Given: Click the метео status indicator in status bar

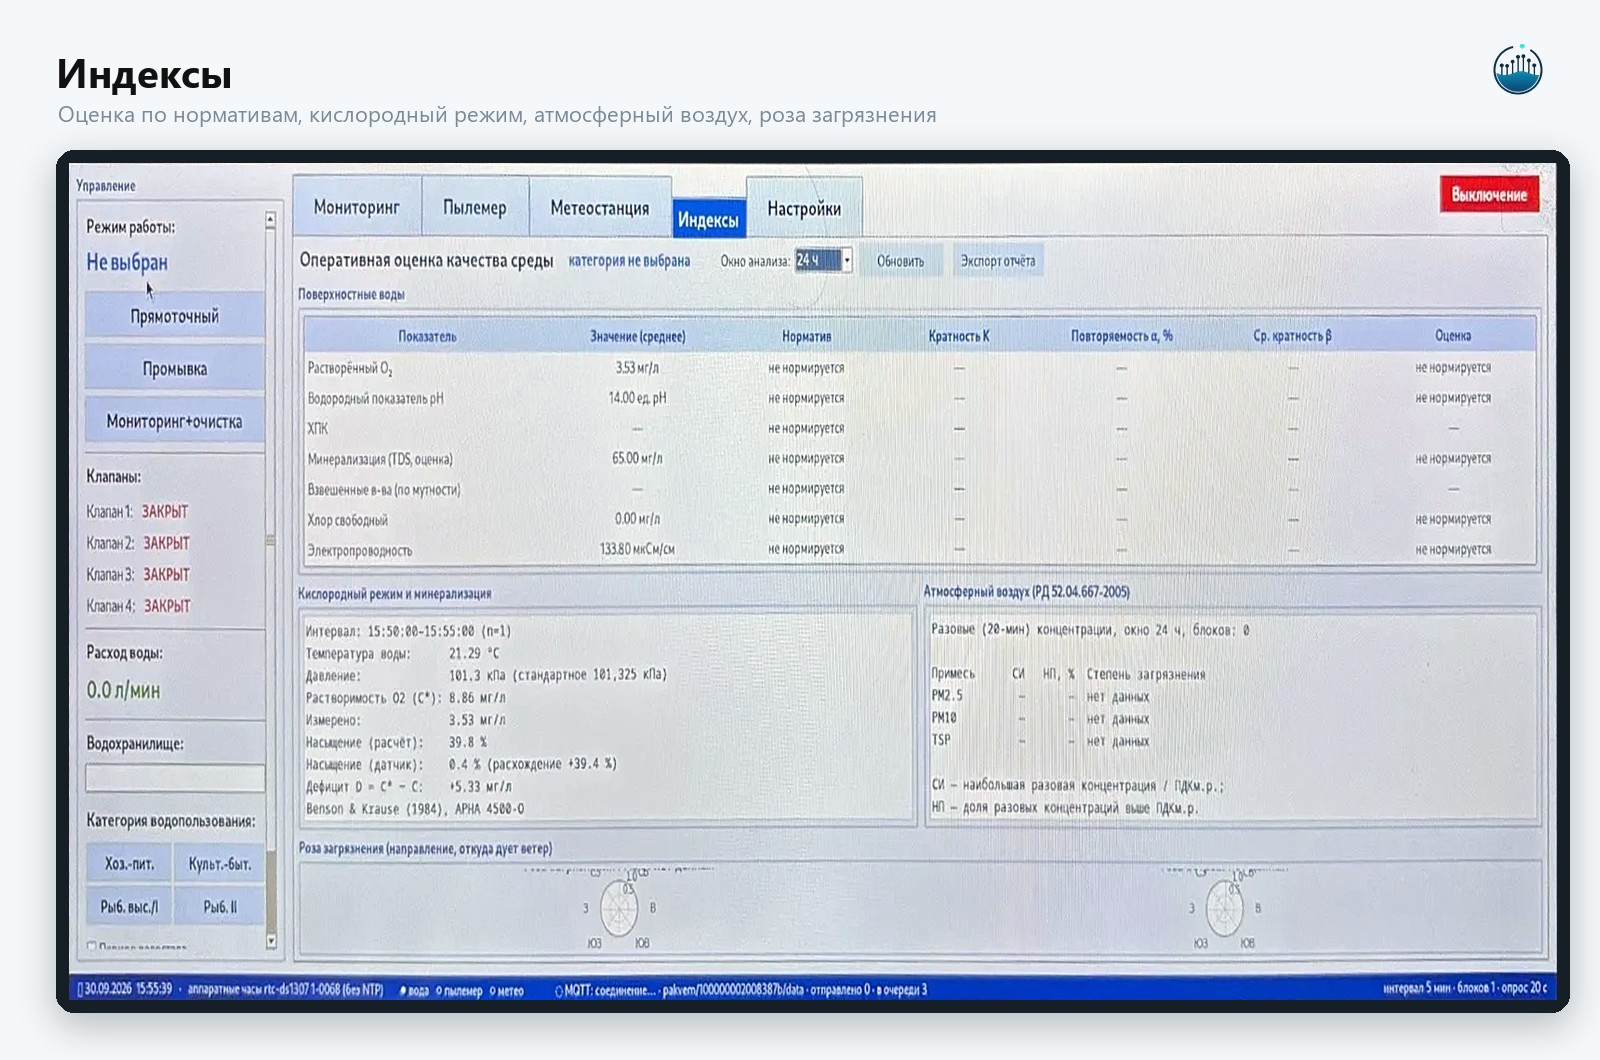Looking at the screenshot, I should pyautogui.click(x=507, y=990).
